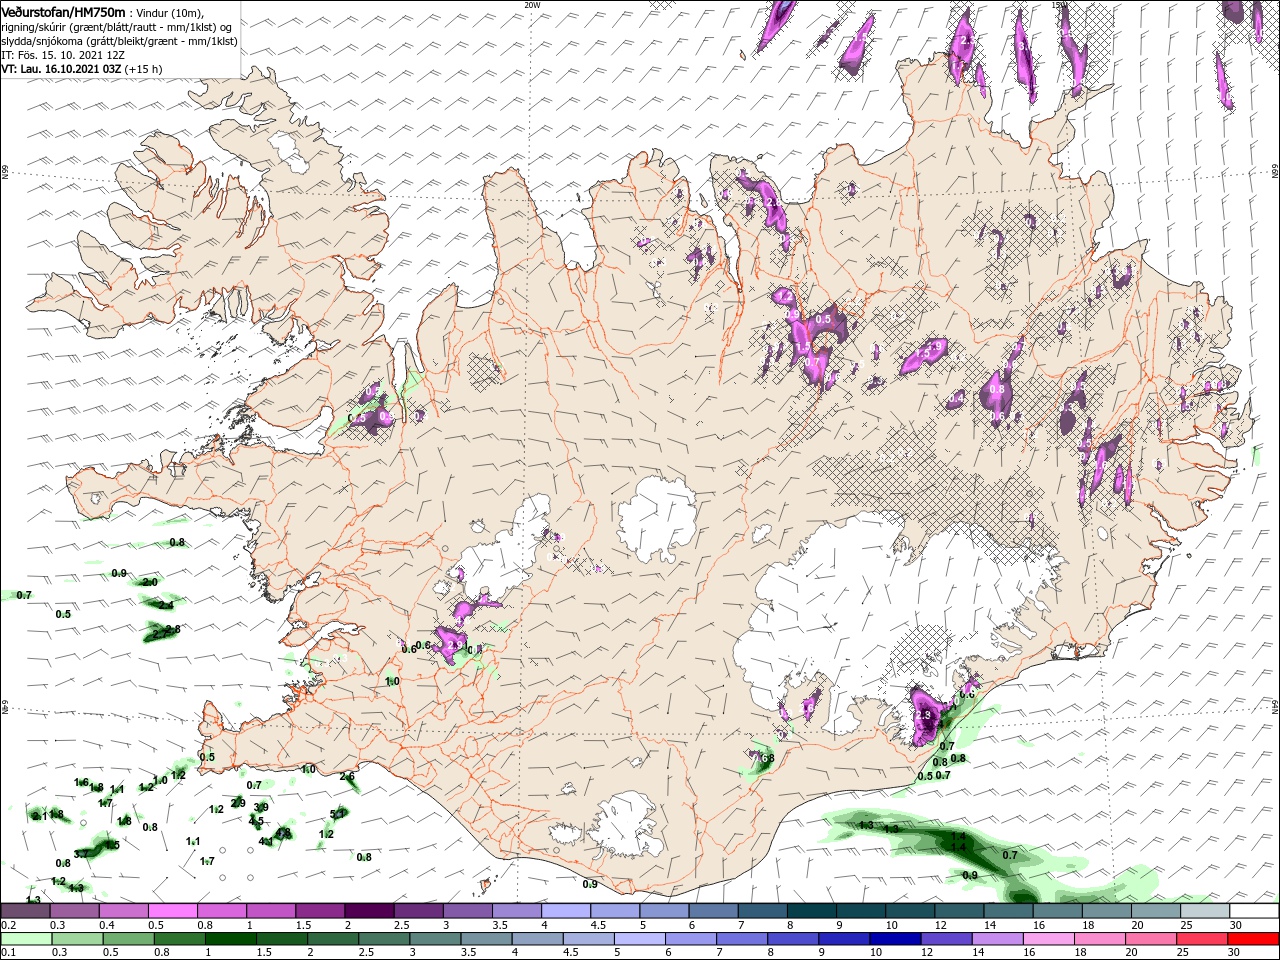
Task: Click the '2.6' rain value on the map
Action: click(x=347, y=776)
